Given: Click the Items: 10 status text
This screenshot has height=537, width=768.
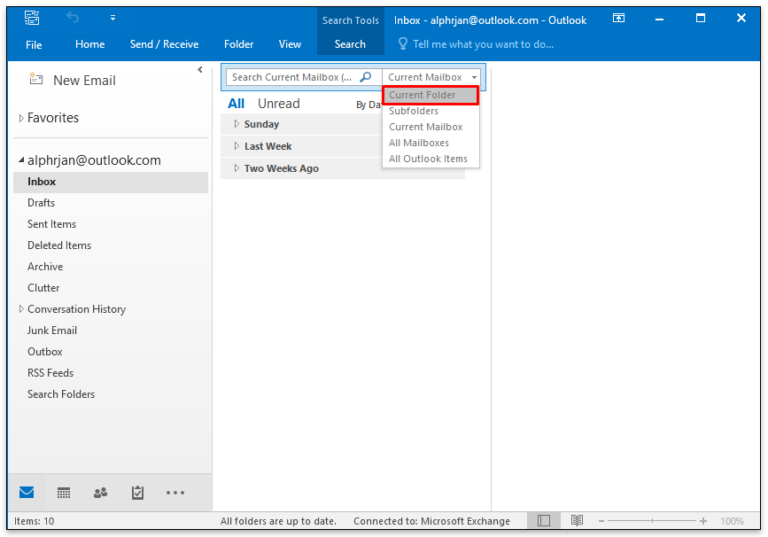Looking at the screenshot, I should (34, 521).
